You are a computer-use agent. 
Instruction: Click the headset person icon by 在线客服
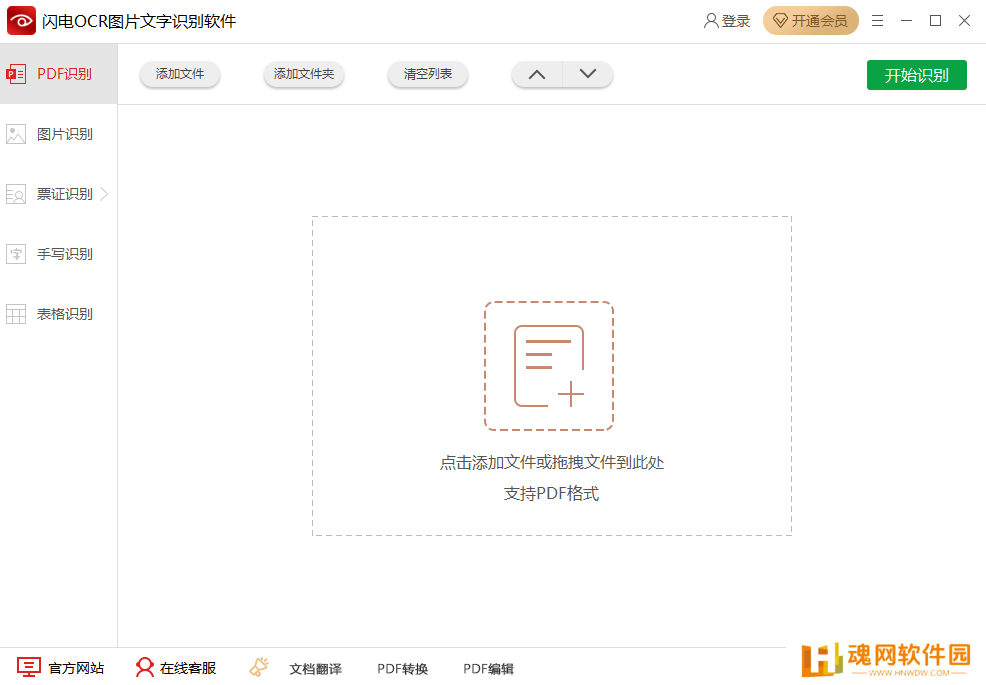point(145,667)
